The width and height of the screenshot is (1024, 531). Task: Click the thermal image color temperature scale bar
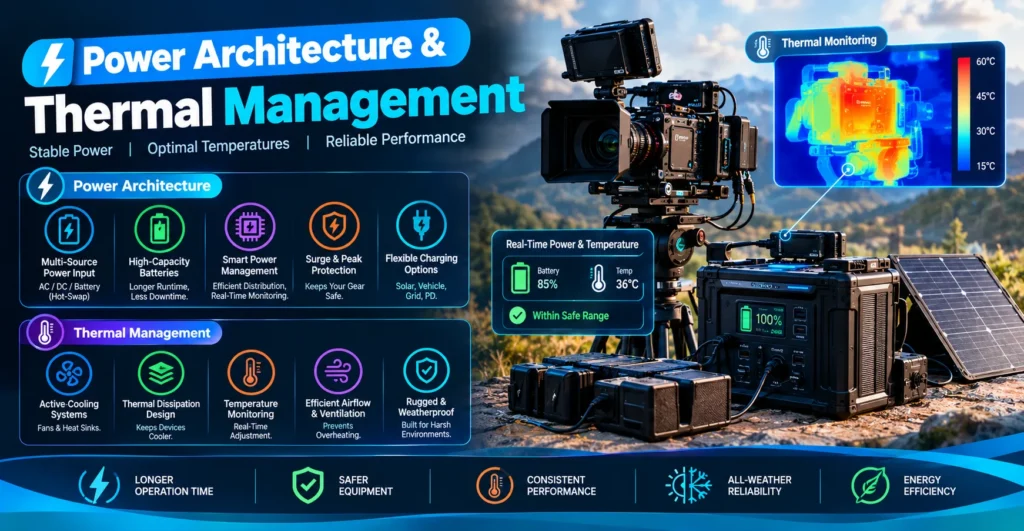(963, 114)
